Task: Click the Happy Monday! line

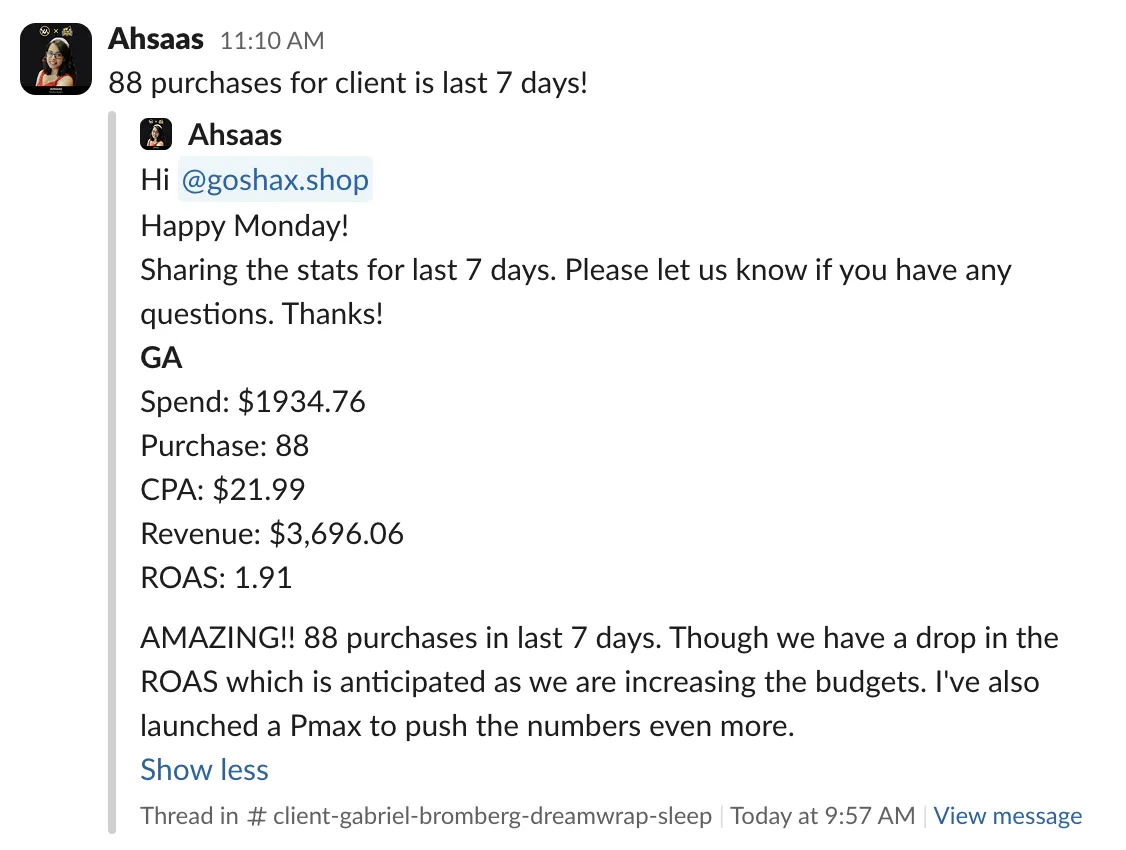Action: (245, 226)
